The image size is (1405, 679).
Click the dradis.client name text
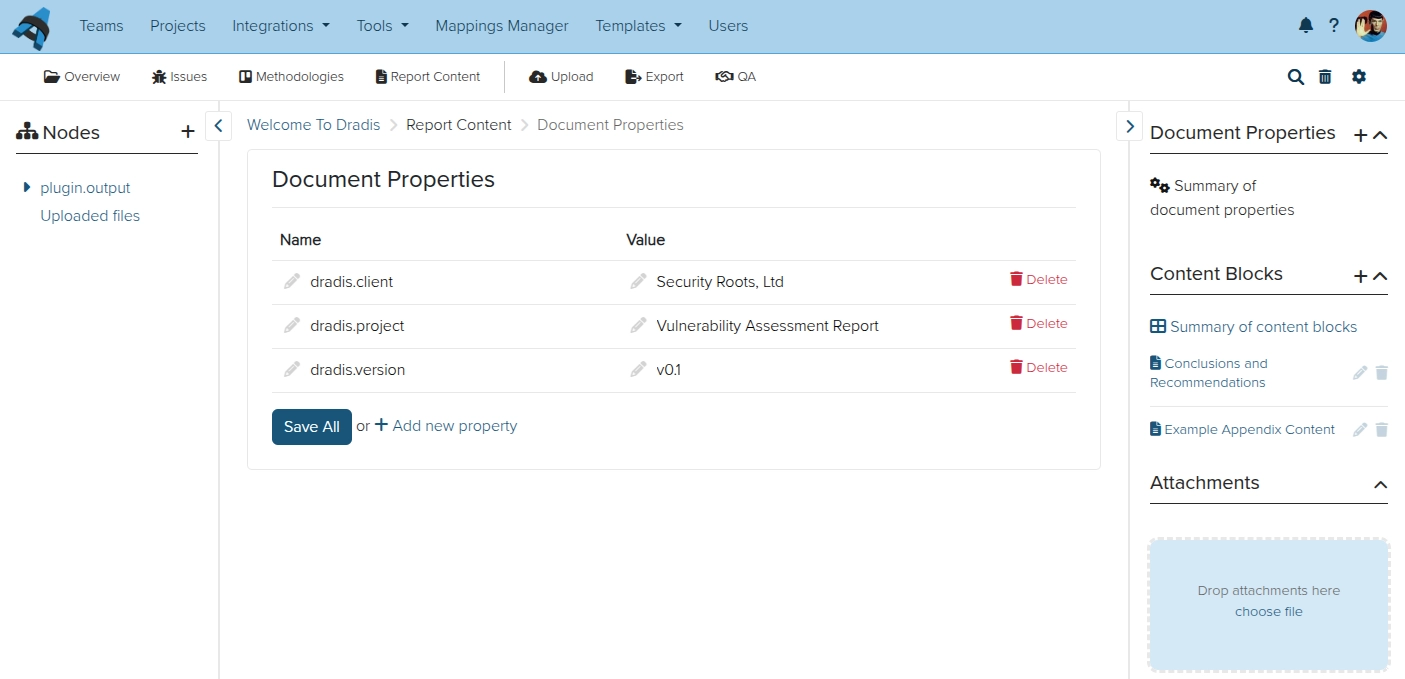[351, 282]
